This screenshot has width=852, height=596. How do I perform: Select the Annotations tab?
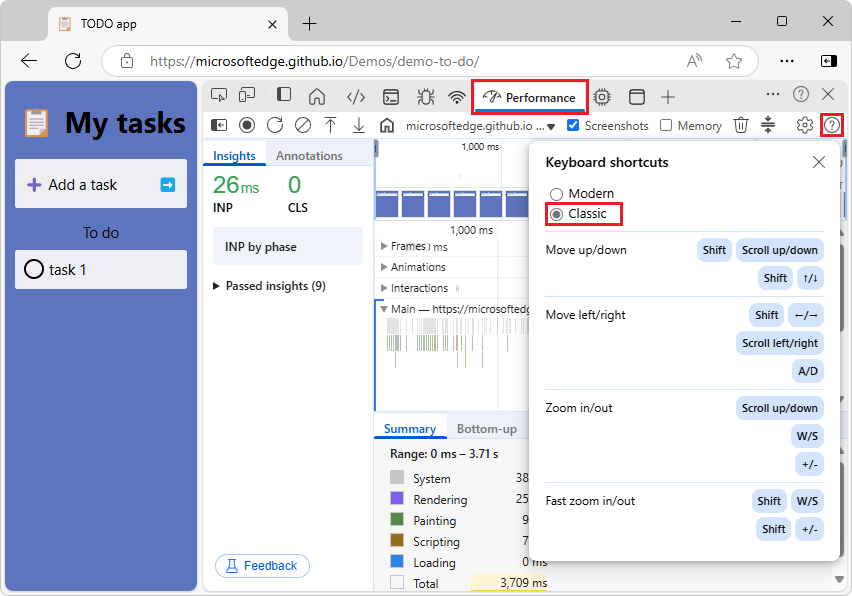[x=309, y=155]
